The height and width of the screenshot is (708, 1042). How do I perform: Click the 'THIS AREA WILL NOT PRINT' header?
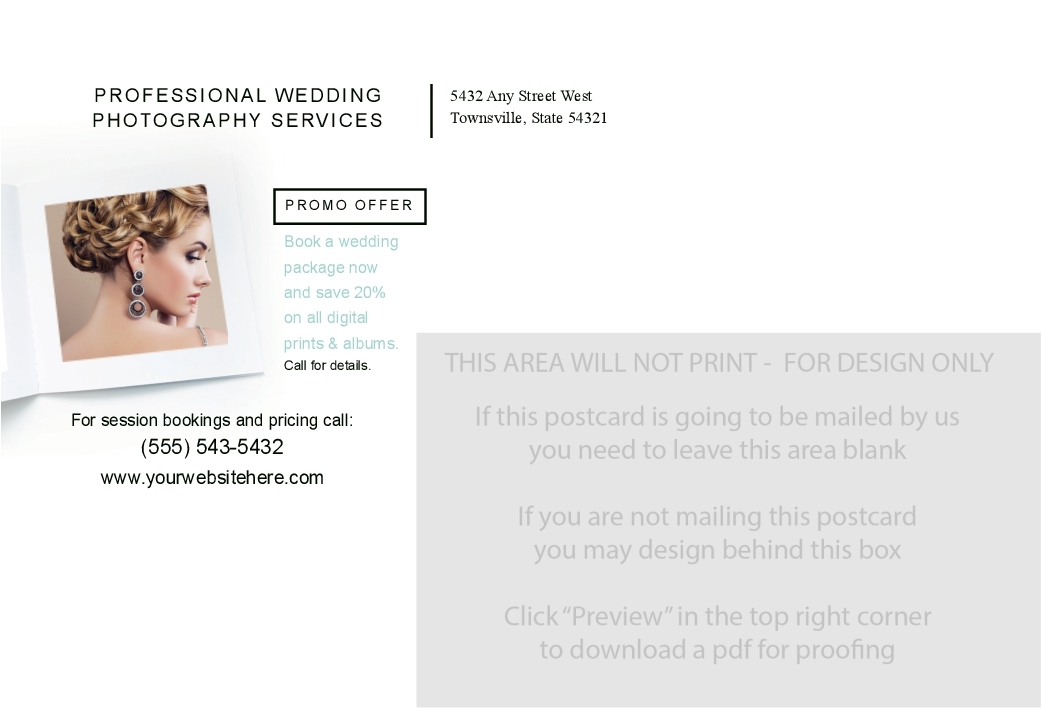point(719,363)
